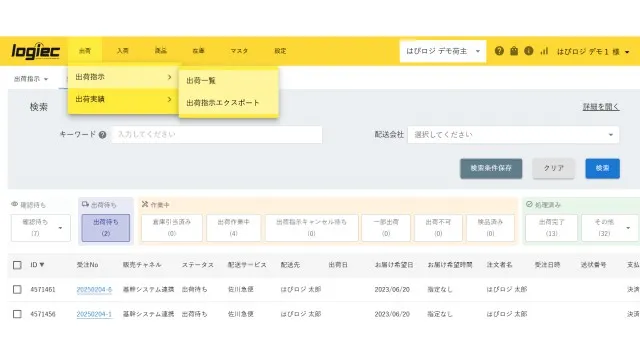Screen dimensions: 640x360
Task: Open order link 20250204-6
Action: 94,289
